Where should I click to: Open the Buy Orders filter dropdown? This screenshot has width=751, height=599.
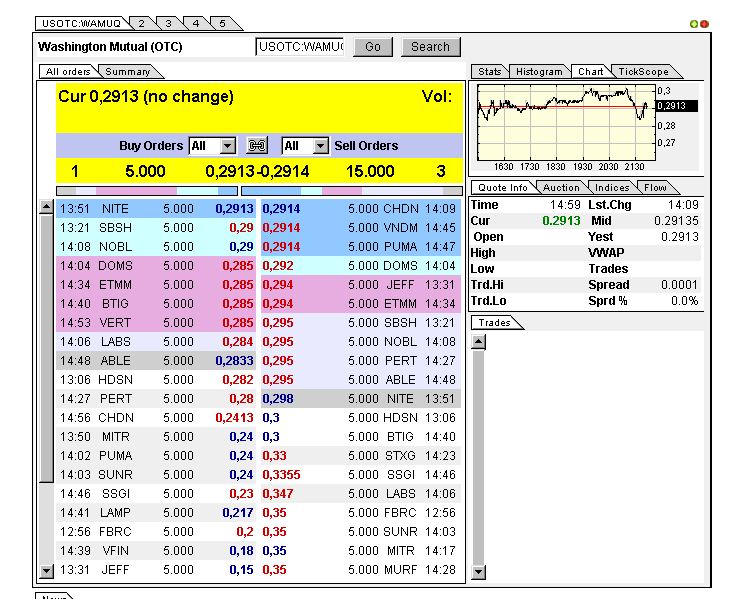point(227,146)
